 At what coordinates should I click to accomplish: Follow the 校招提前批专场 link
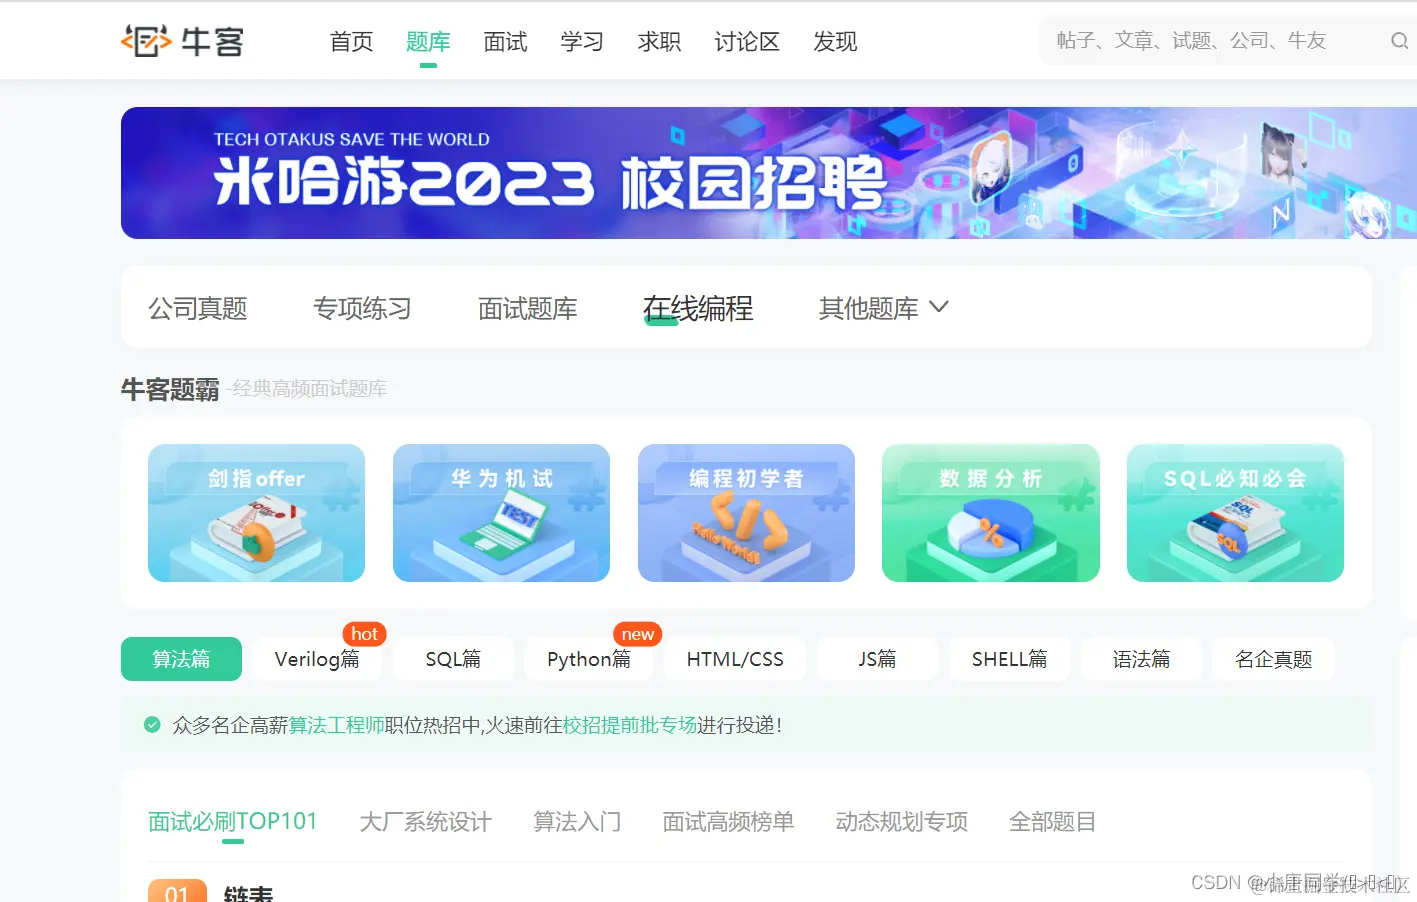(630, 725)
